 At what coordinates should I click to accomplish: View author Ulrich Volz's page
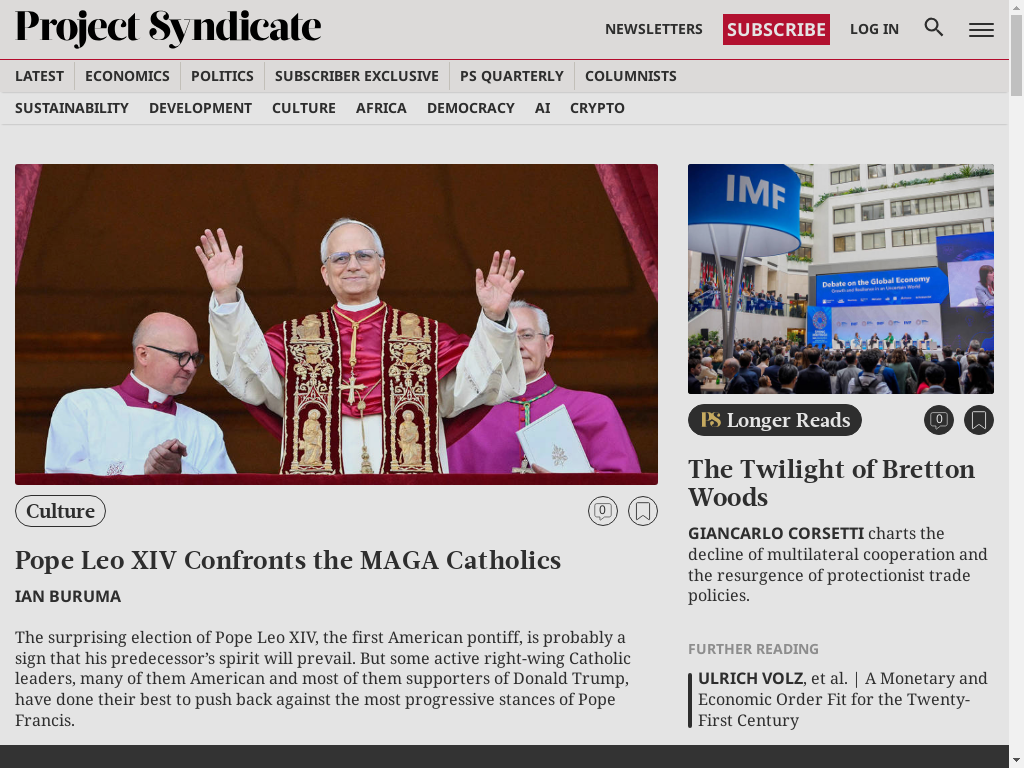pos(751,679)
